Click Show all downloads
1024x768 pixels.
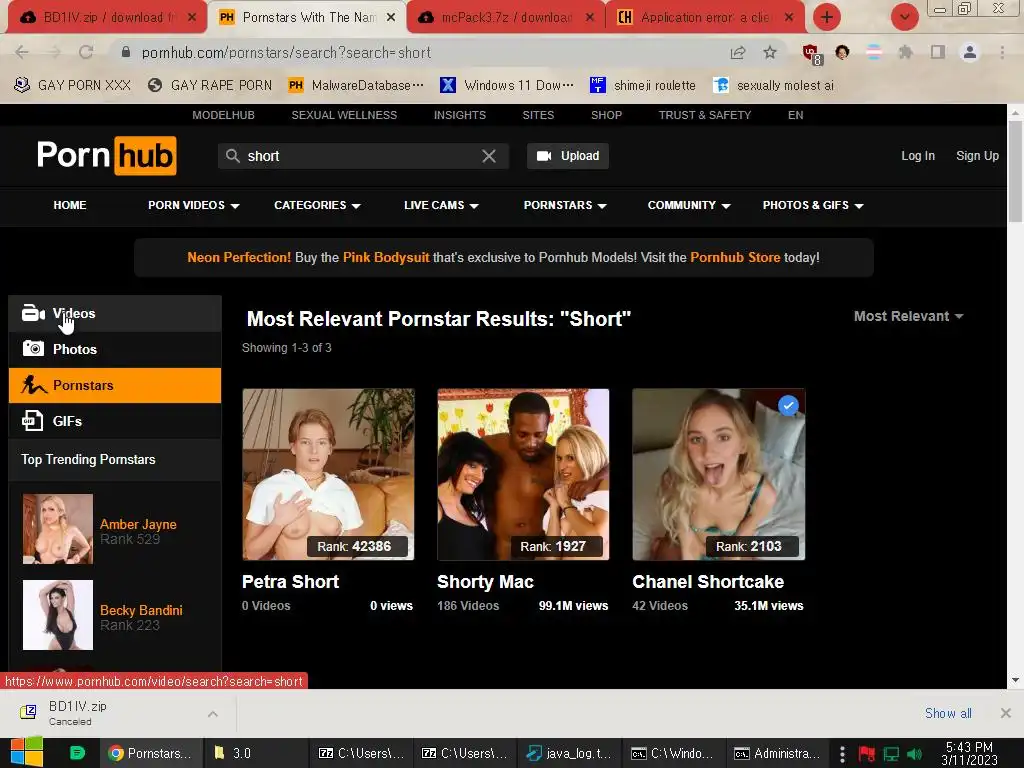pyautogui.click(x=948, y=713)
